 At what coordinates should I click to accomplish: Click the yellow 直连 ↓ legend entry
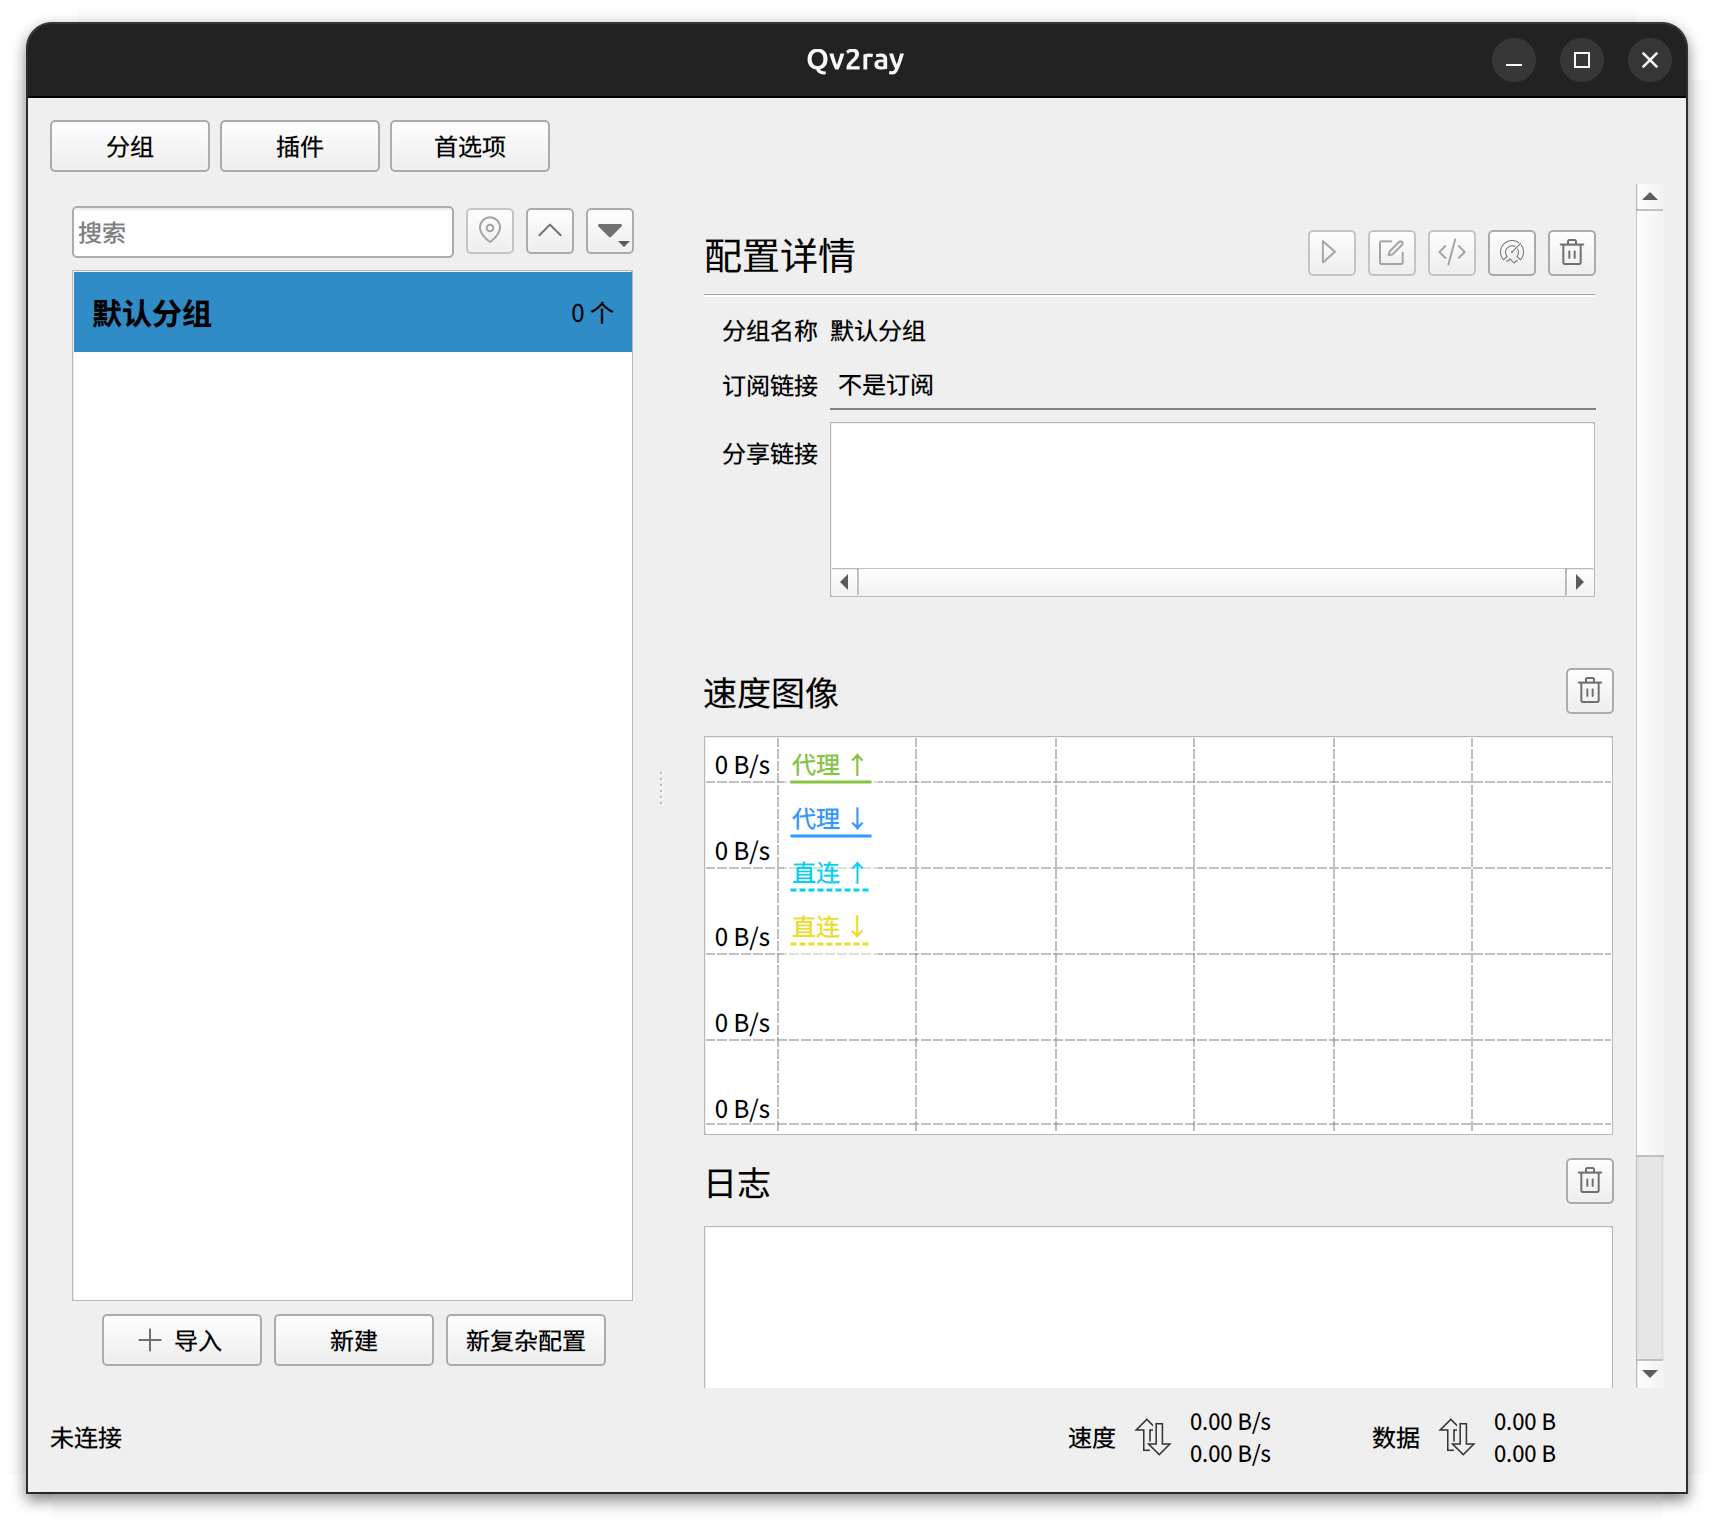829,928
